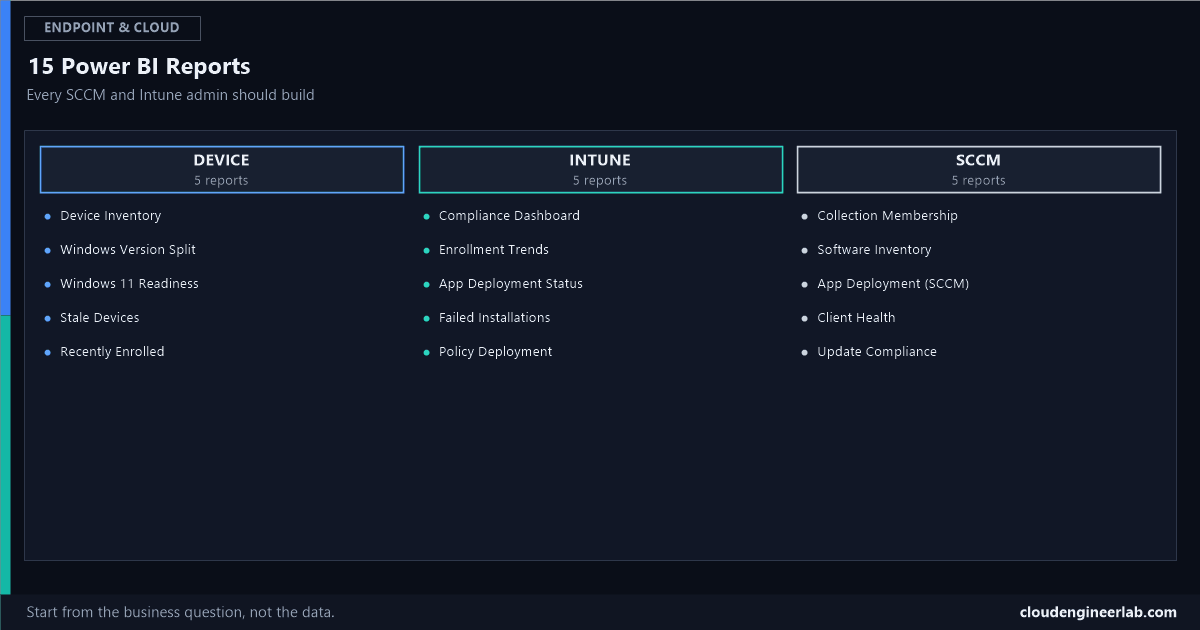Click 'Start from the business question' footer text
Screen dimensions: 1200x630
pyautogui.click(x=180, y=612)
